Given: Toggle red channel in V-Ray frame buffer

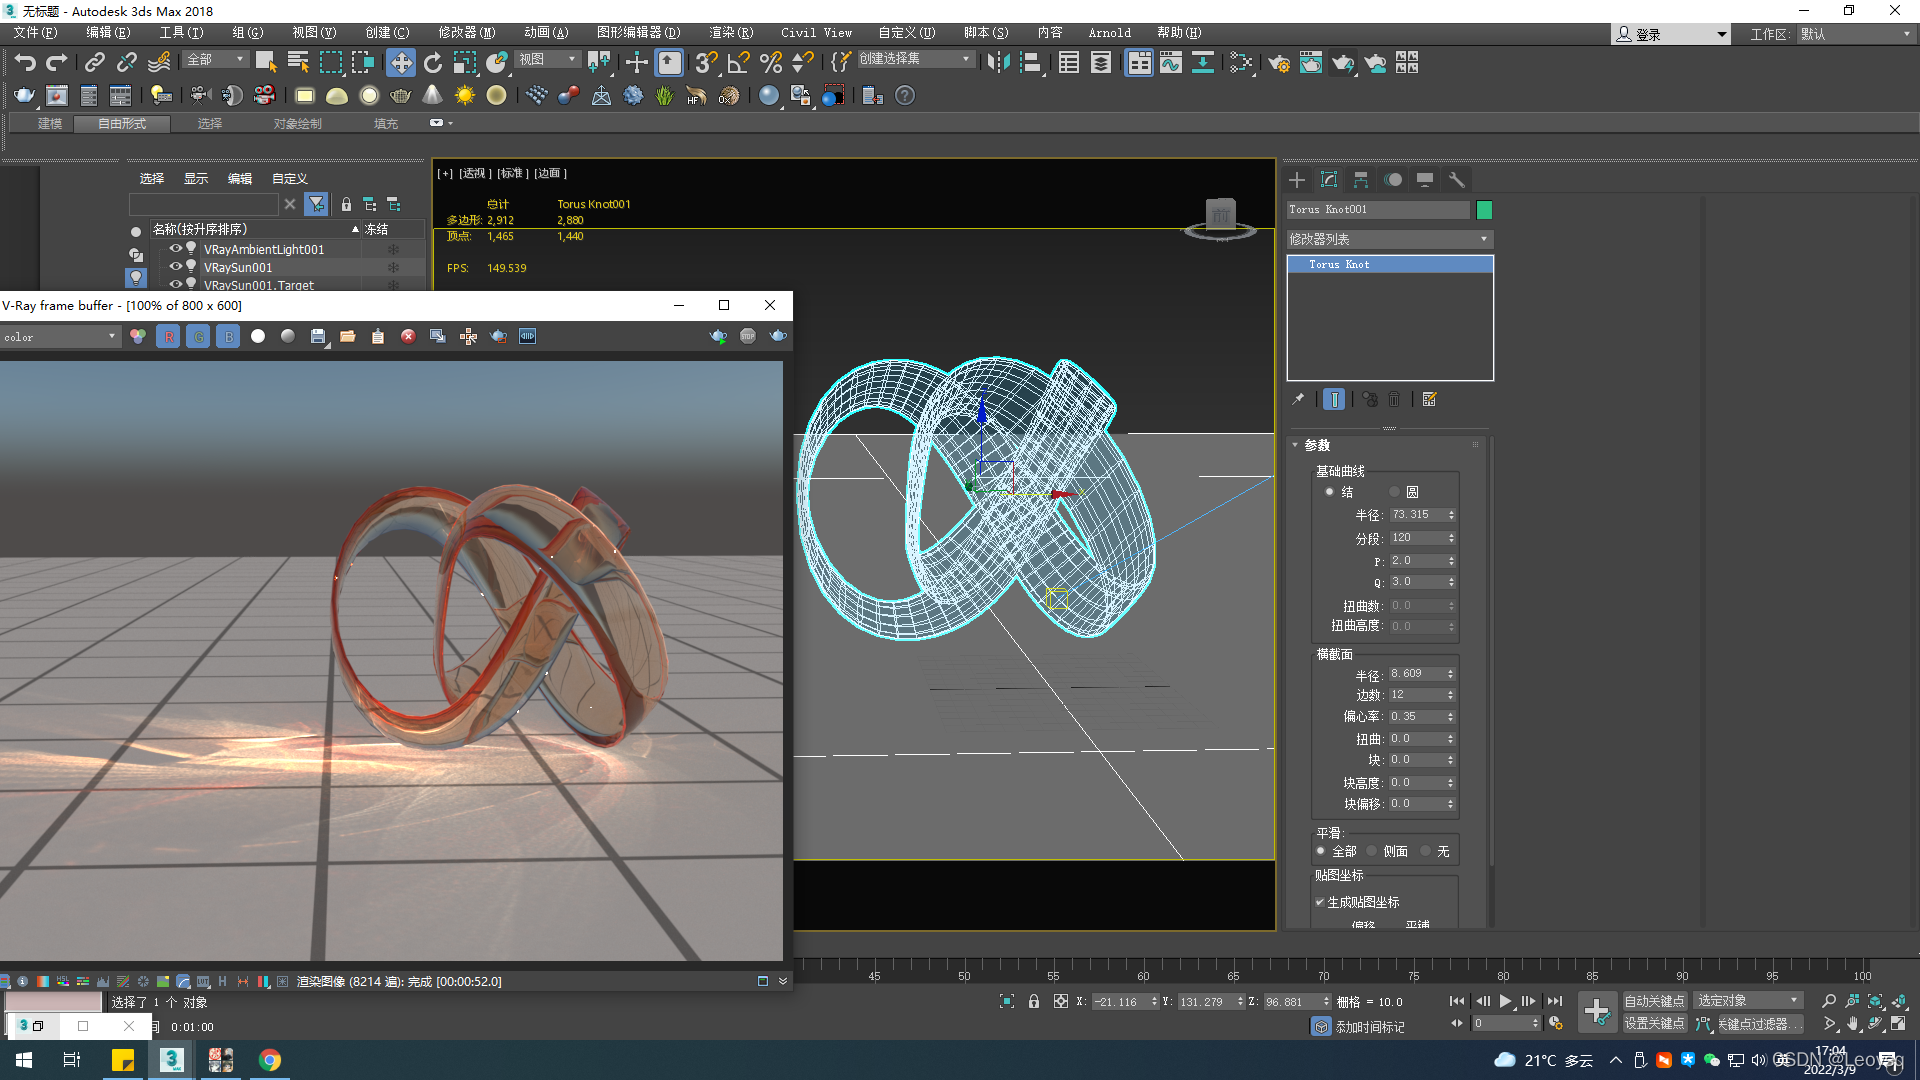Looking at the screenshot, I should (x=168, y=337).
